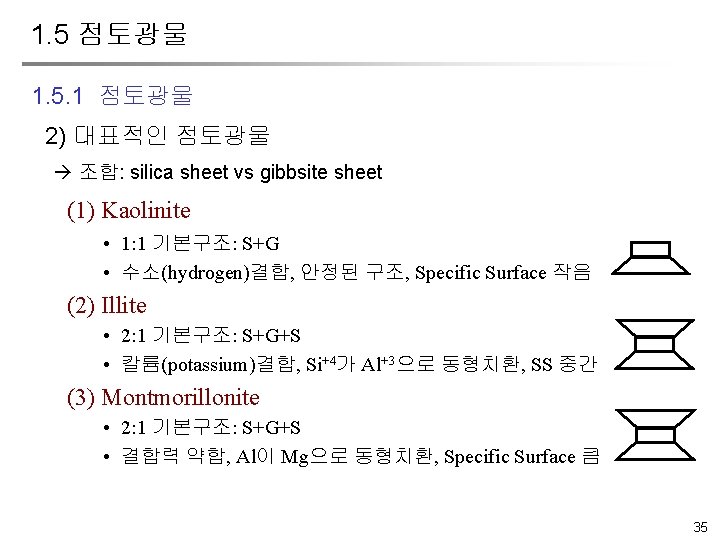Click the "(2) Illite" heading
Image resolution: width=720 pixels, height=540 pixels.
[x=106, y=305]
